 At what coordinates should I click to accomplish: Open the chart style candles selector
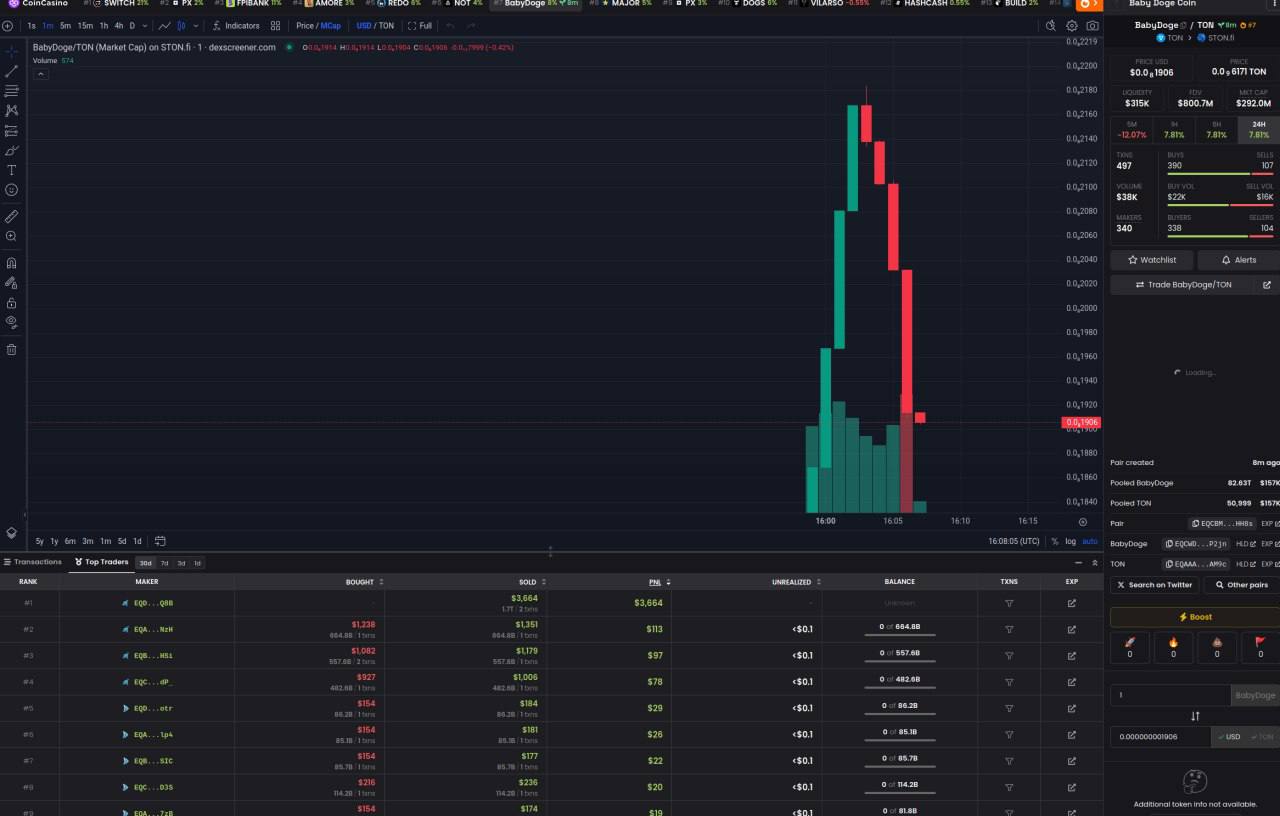(180, 26)
